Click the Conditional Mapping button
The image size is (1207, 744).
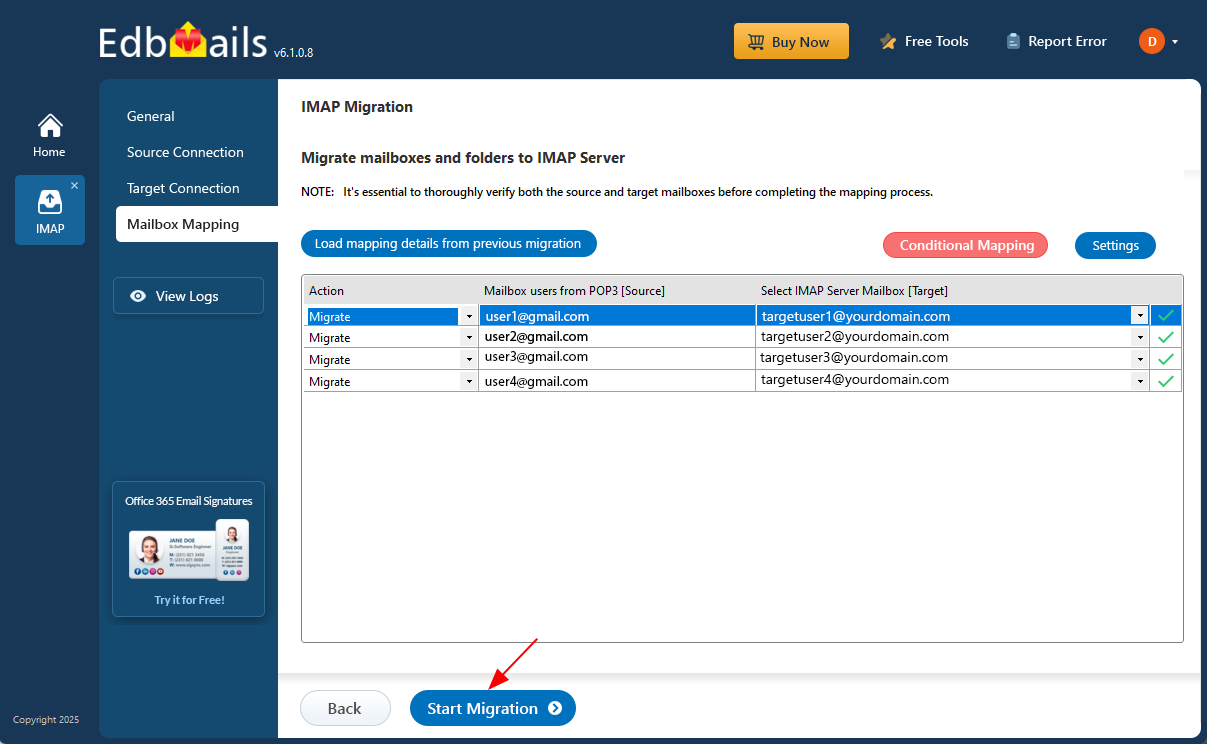pos(965,245)
